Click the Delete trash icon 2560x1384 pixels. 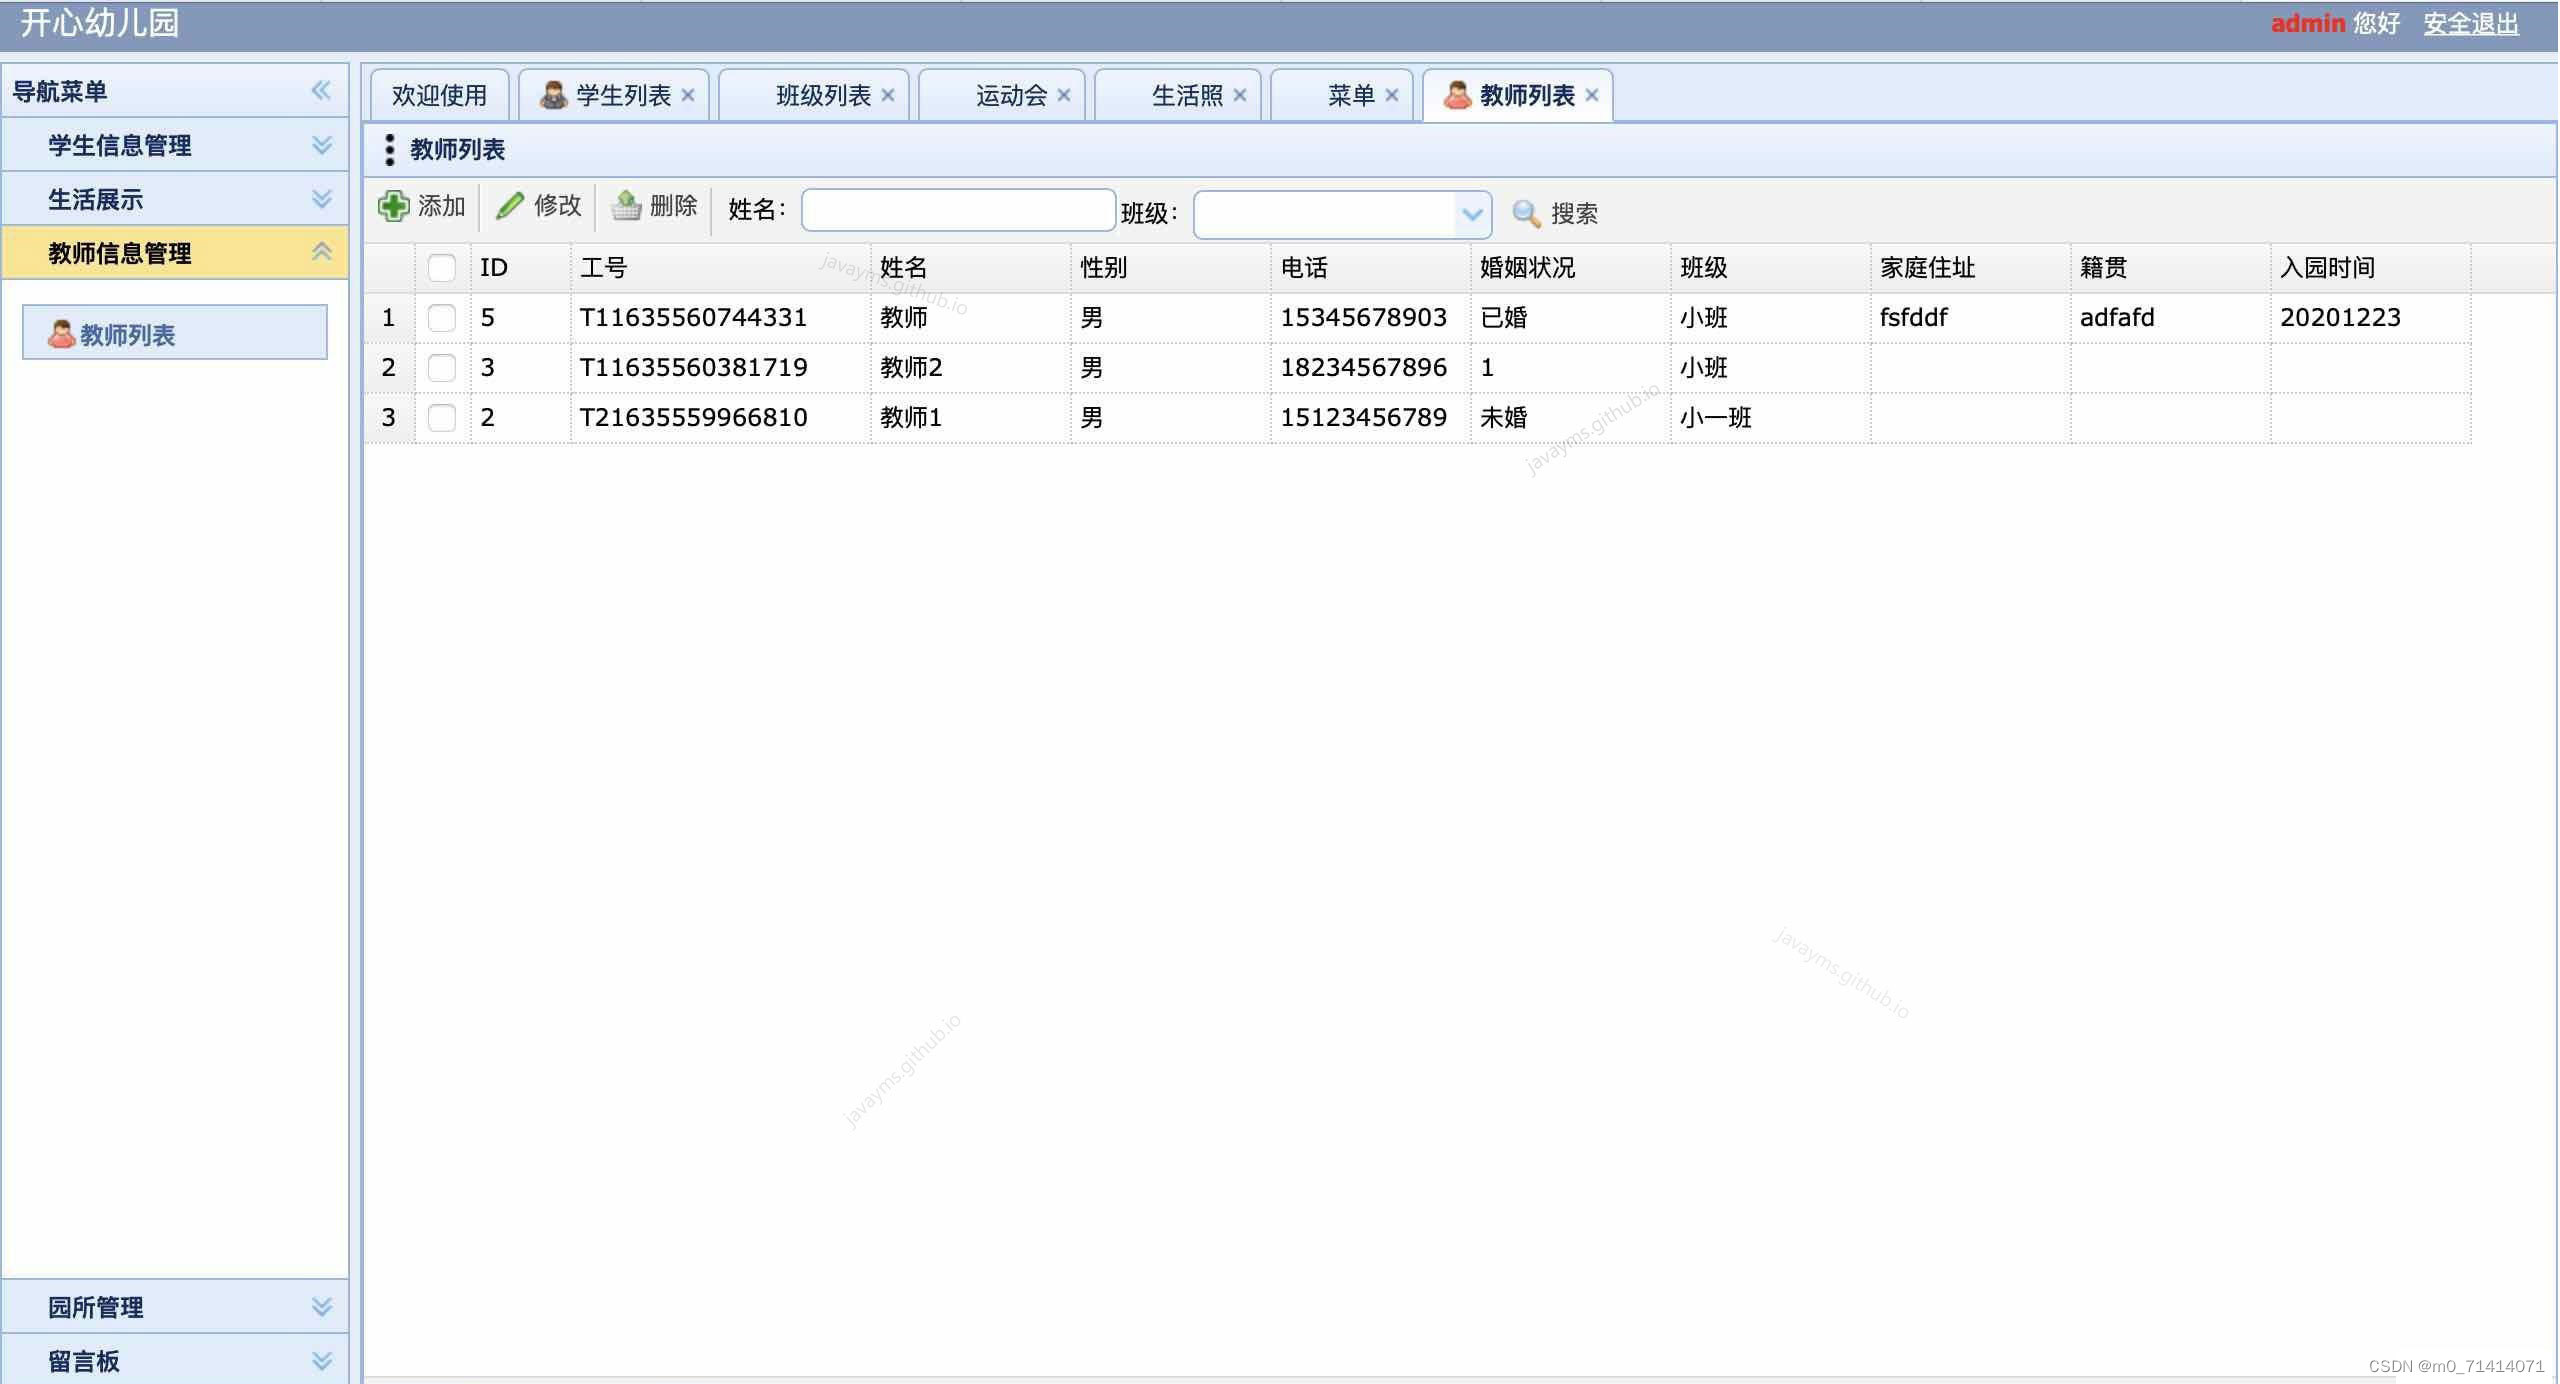pyautogui.click(x=627, y=206)
